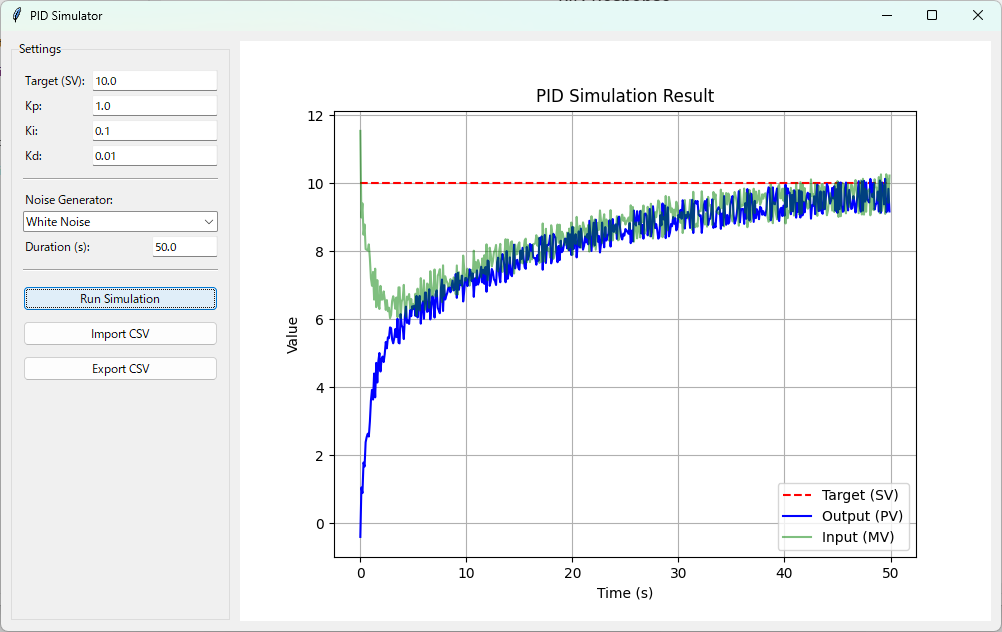Viewport: 1002px width, 632px height.
Task: Click the Time (s) axis label
Action: (x=625, y=593)
